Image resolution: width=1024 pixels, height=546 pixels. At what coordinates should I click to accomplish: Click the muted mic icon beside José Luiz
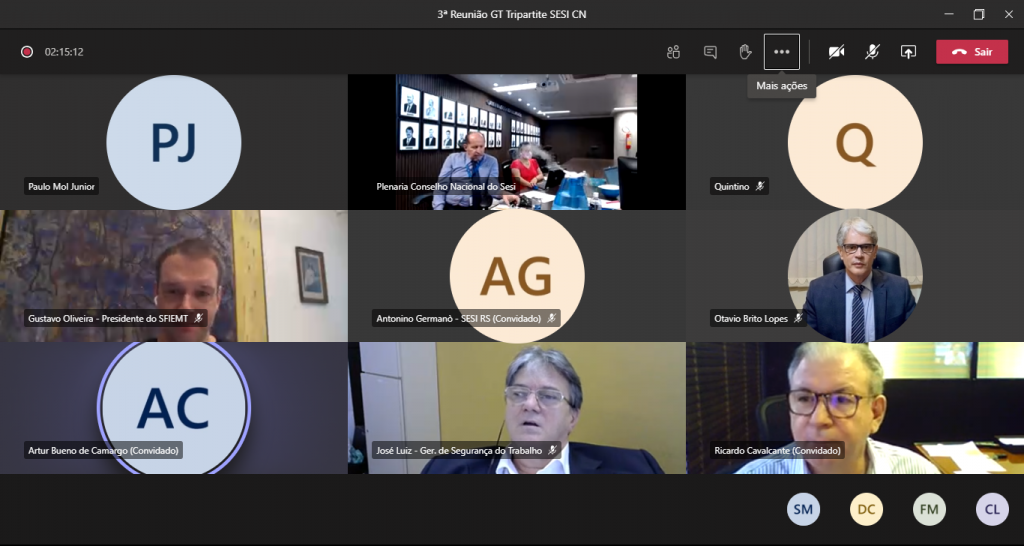click(552, 451)
